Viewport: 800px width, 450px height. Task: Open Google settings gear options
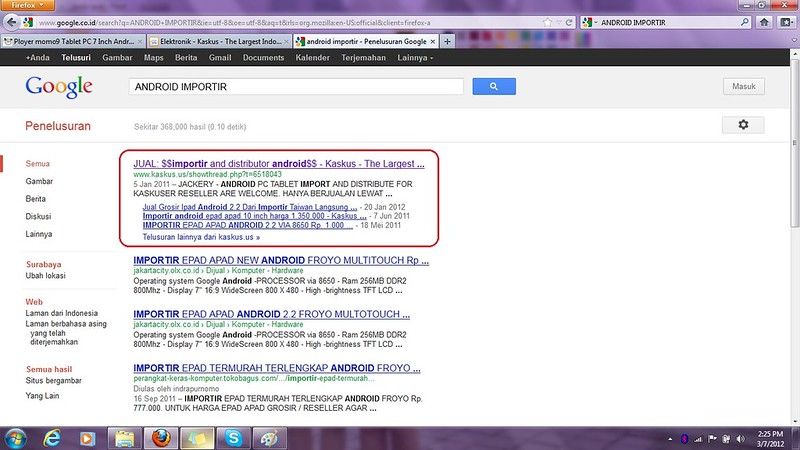(743, 124)
